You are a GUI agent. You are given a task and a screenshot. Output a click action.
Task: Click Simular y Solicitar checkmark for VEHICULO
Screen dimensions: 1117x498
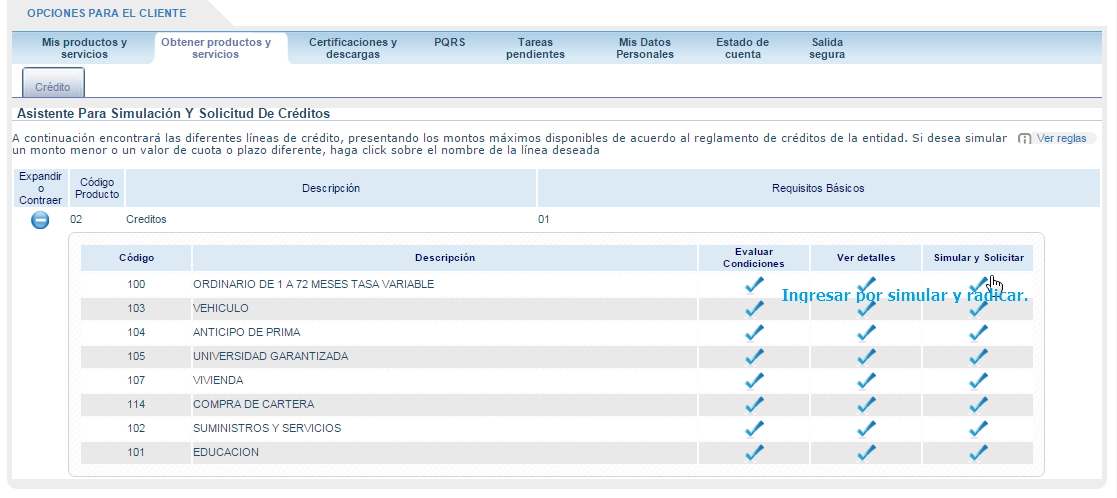(x=978, y=308)
